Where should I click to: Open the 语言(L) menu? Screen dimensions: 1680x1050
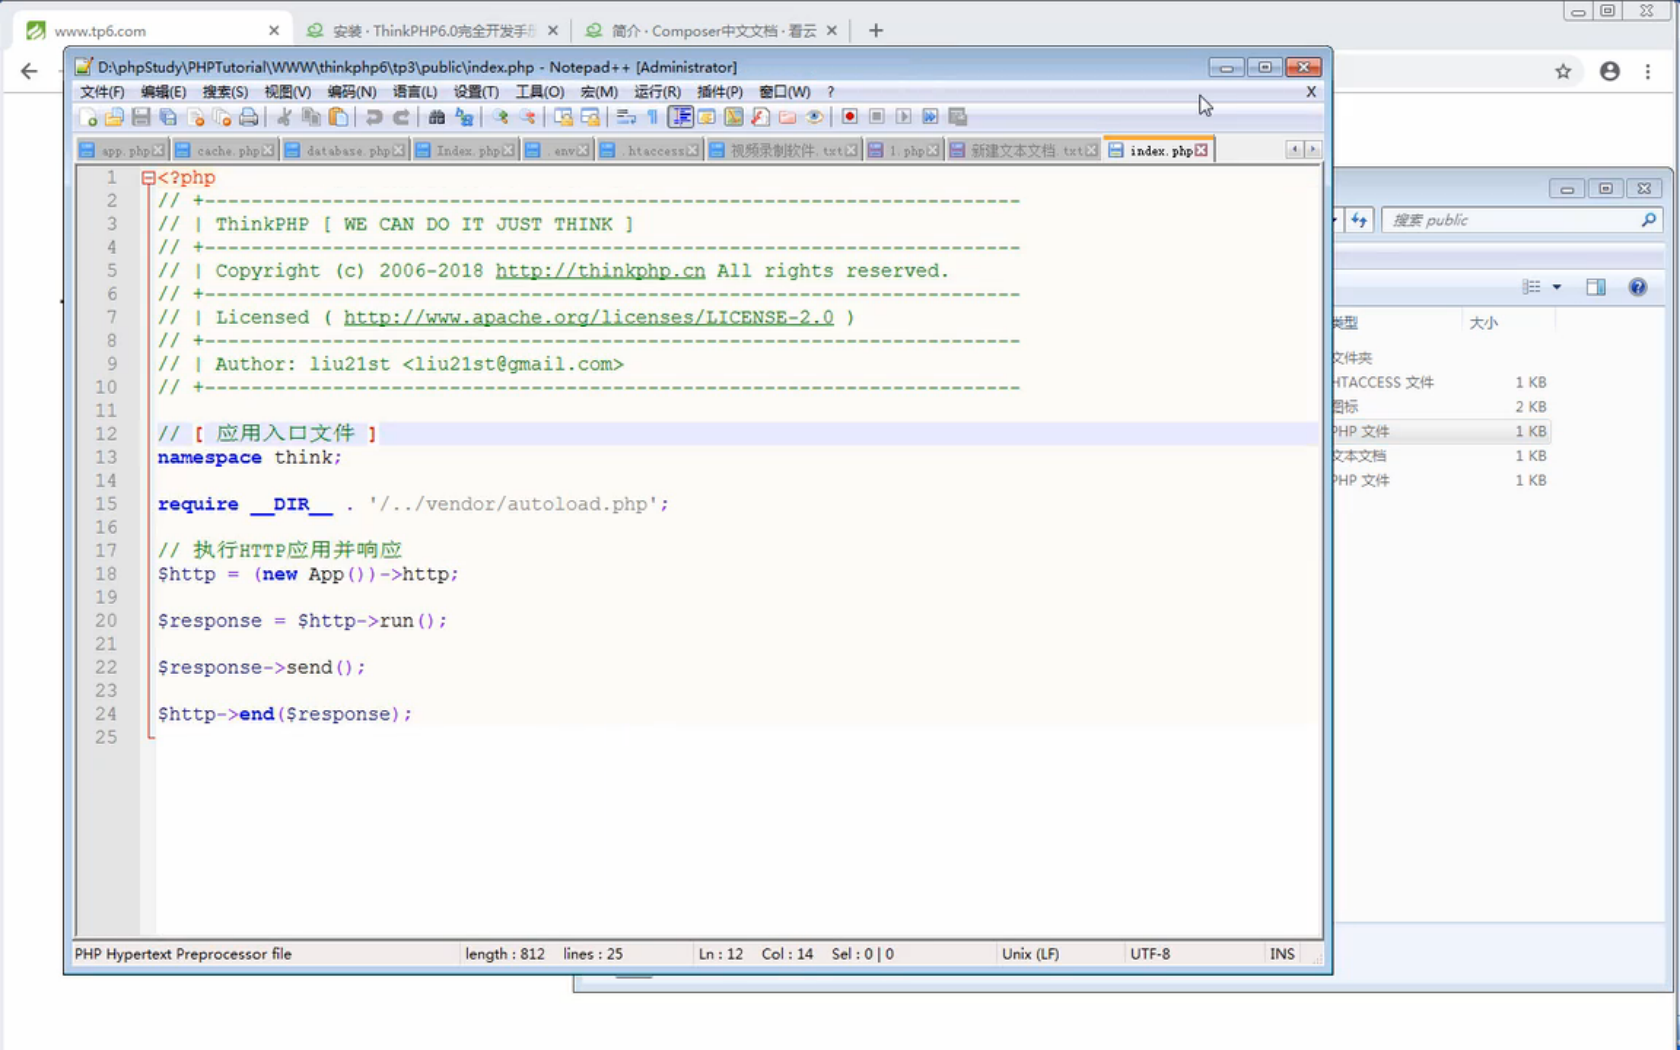[x=414, y=92]
